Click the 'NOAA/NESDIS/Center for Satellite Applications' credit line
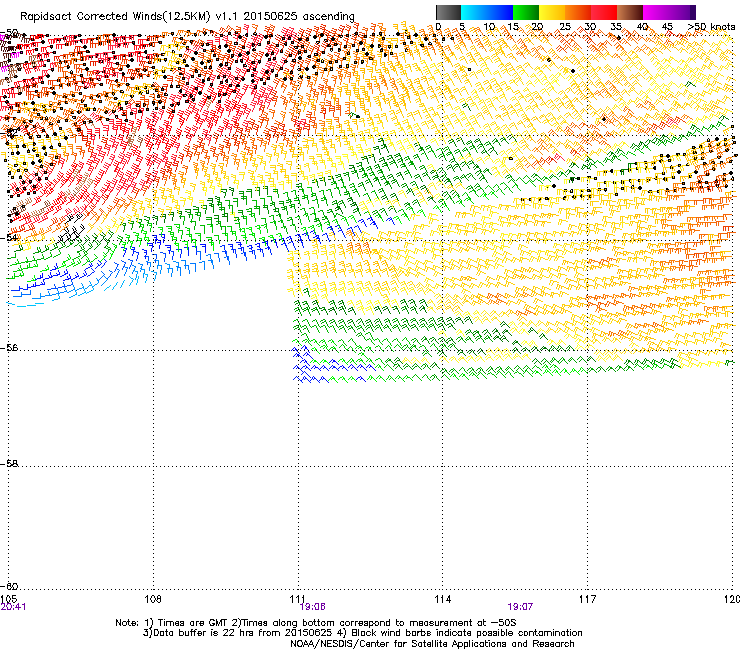740x650 pixels. click(x=432, y=644)
